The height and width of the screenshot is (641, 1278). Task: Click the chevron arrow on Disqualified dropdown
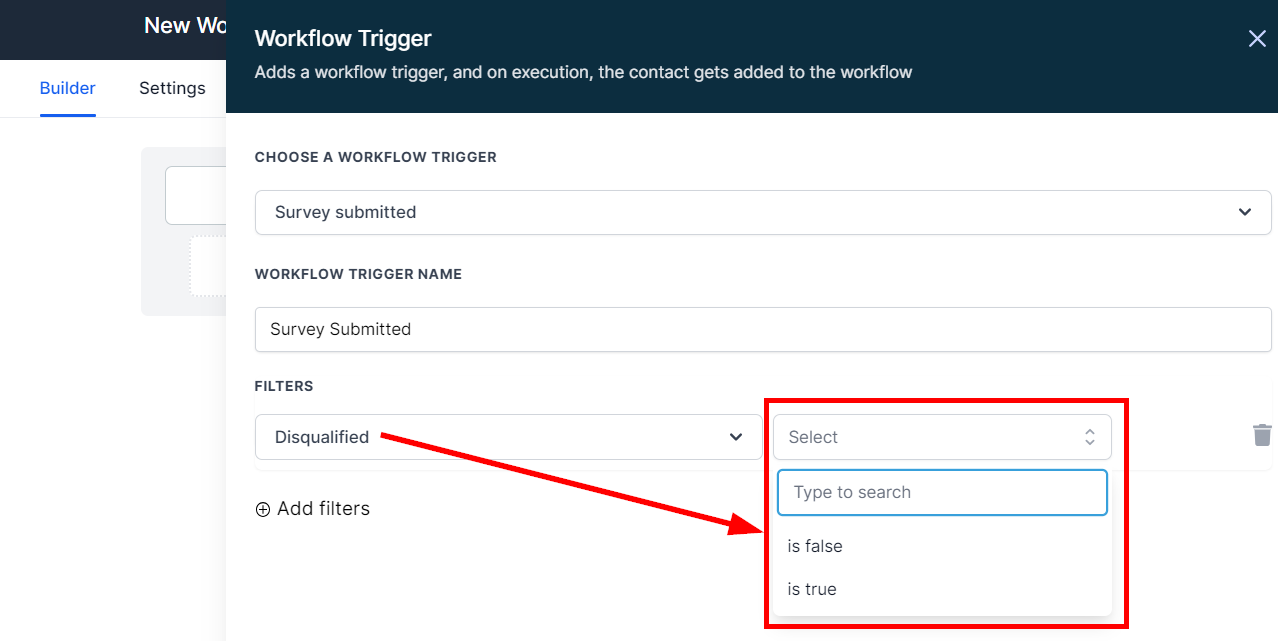[x=736, y=437]
